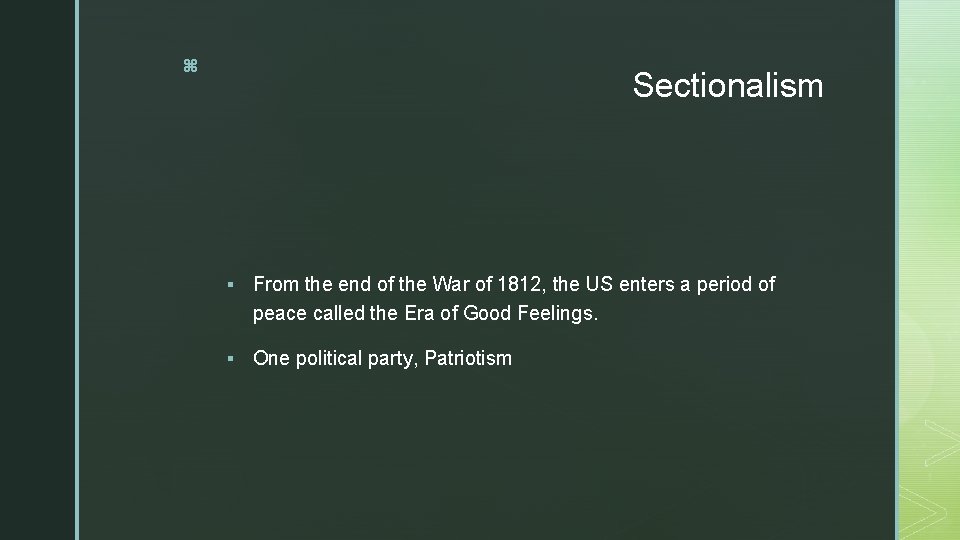Click the thin light-blue line left of the slide content
The height and width of the screenshot is (540, 960).
tap(78, 270)
